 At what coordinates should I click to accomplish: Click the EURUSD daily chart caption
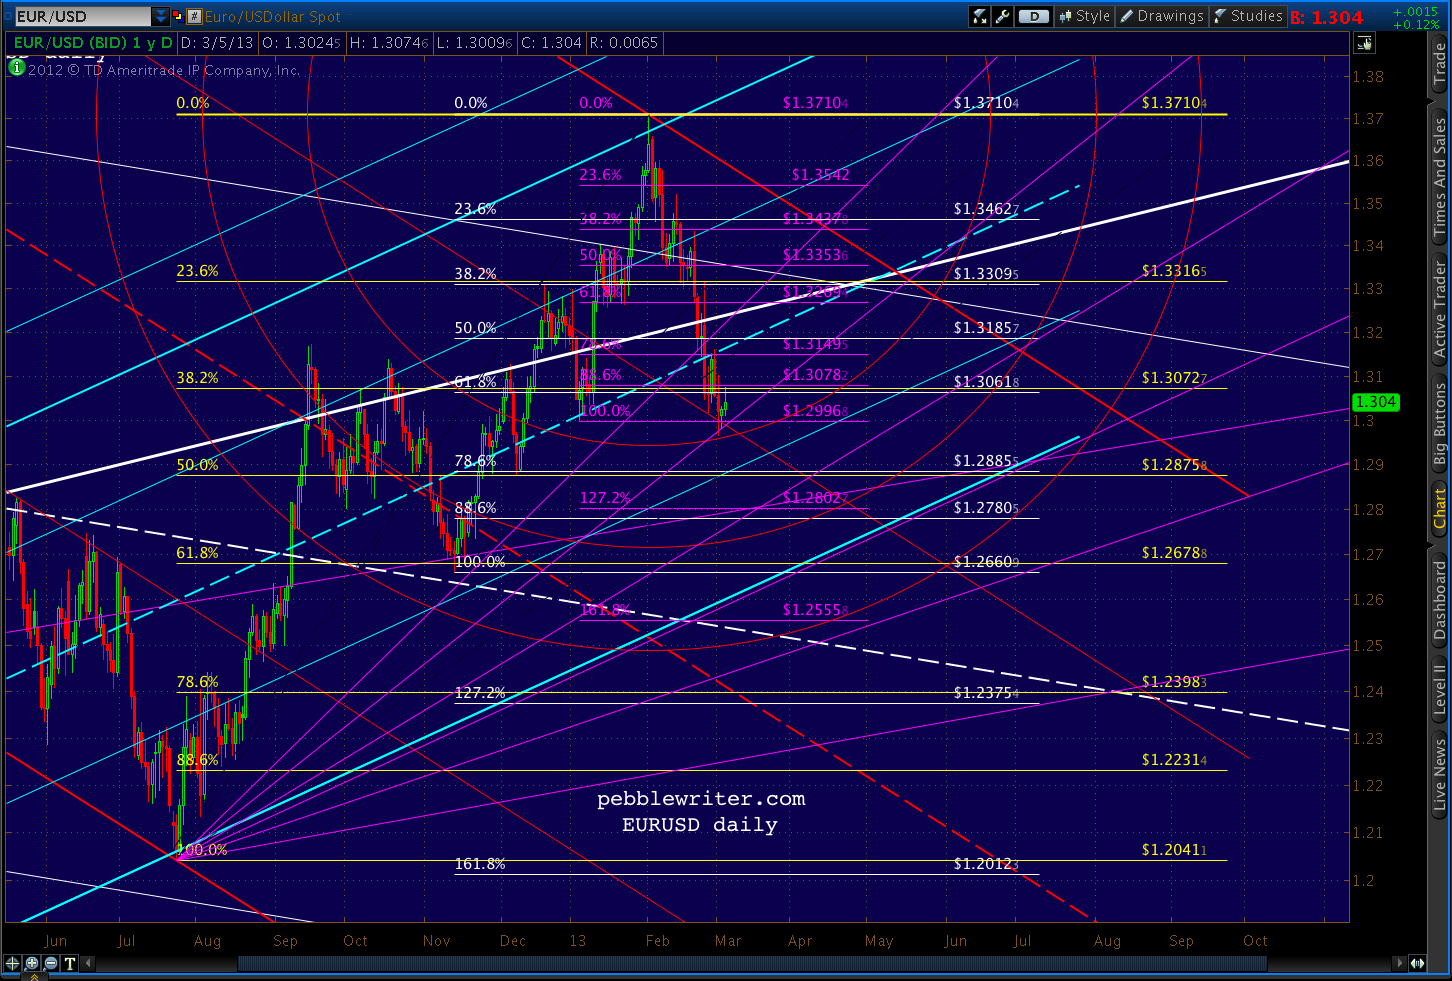click(x=699, y=825)
